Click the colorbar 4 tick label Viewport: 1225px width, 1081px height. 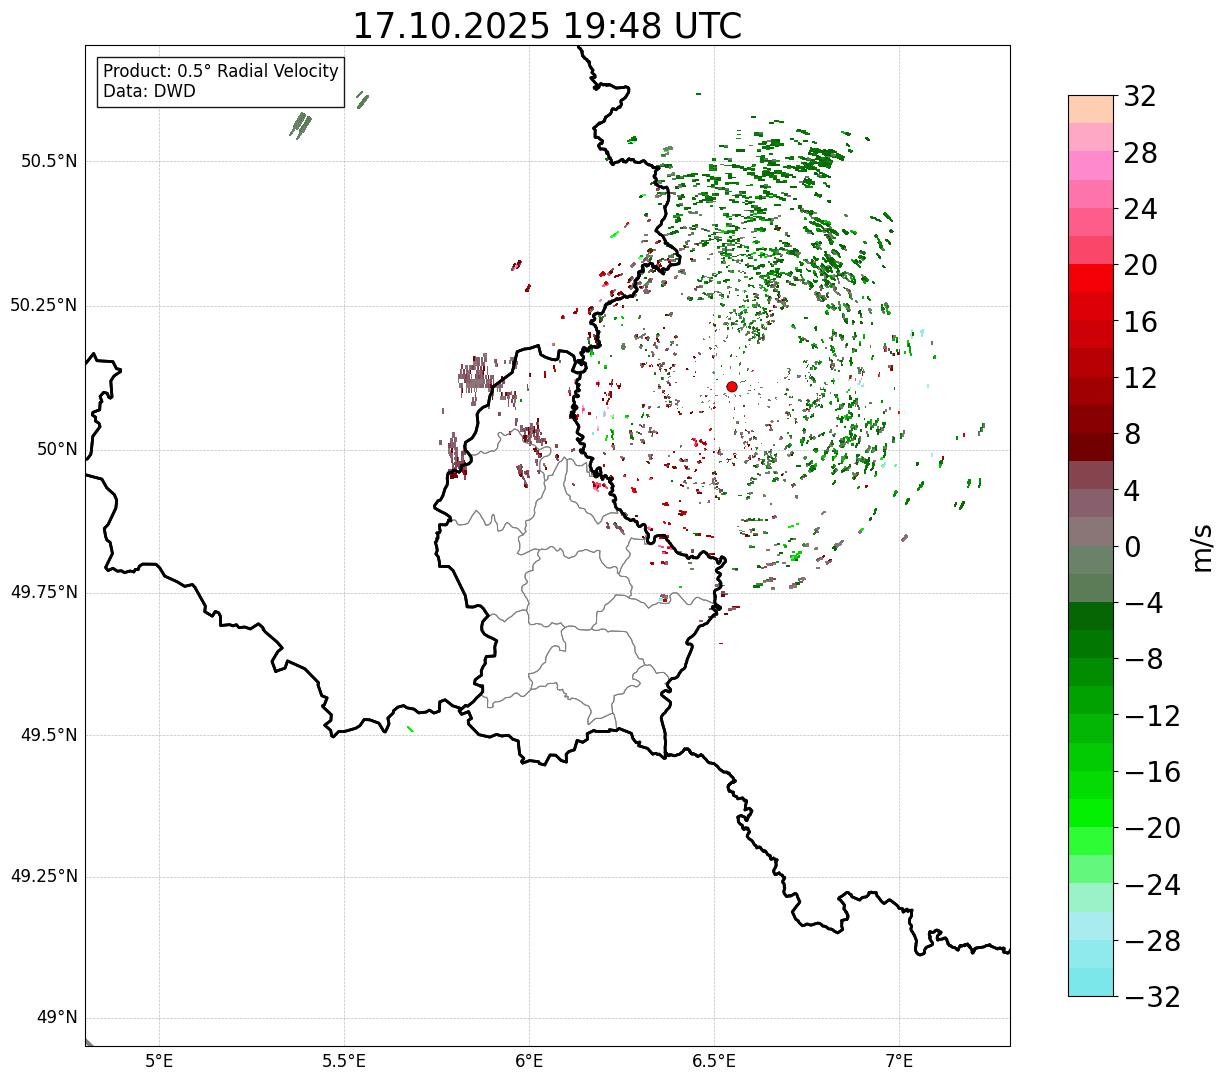pyautogui.click(x=1132, y=490)
